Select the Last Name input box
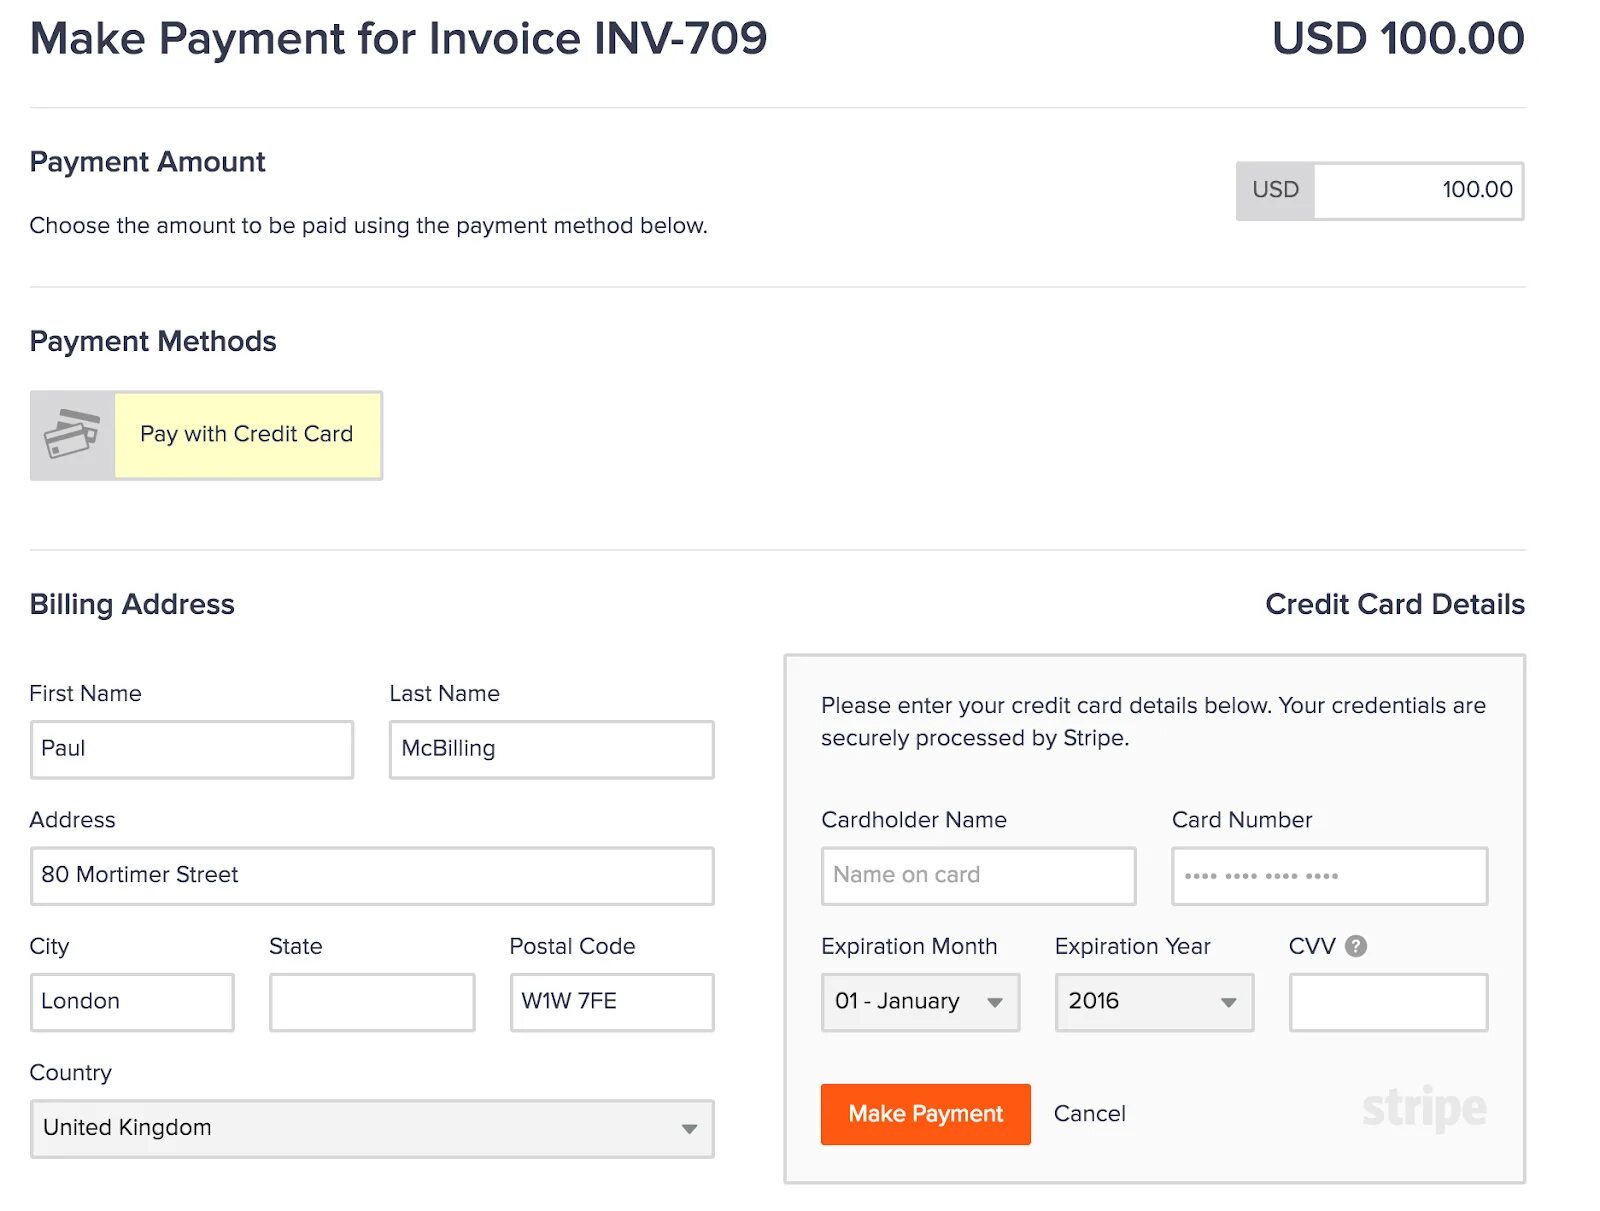 coord(551,749)
